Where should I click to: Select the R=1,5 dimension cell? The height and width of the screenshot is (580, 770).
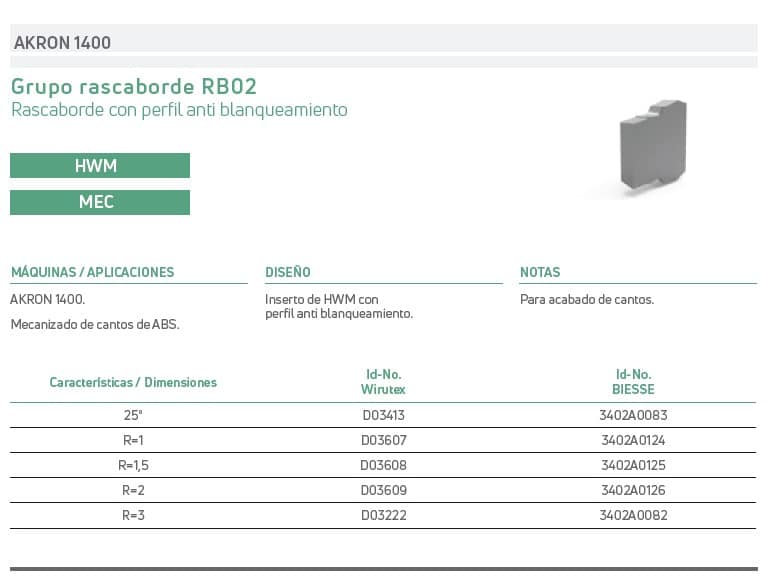coord(133,465)
